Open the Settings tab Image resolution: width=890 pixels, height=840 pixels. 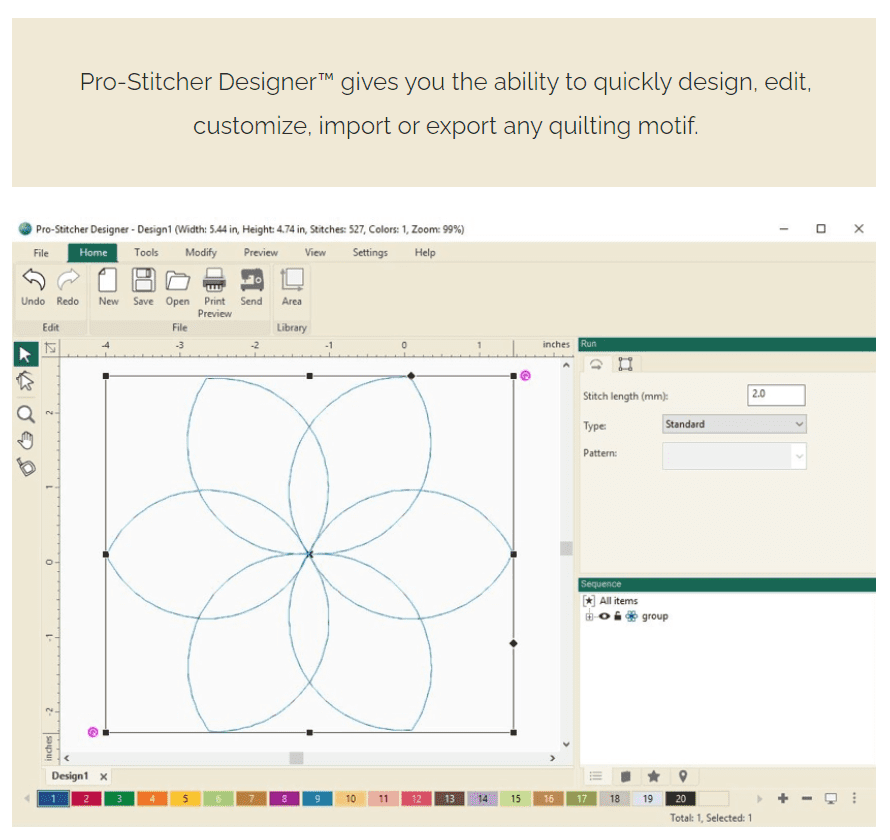370,253
